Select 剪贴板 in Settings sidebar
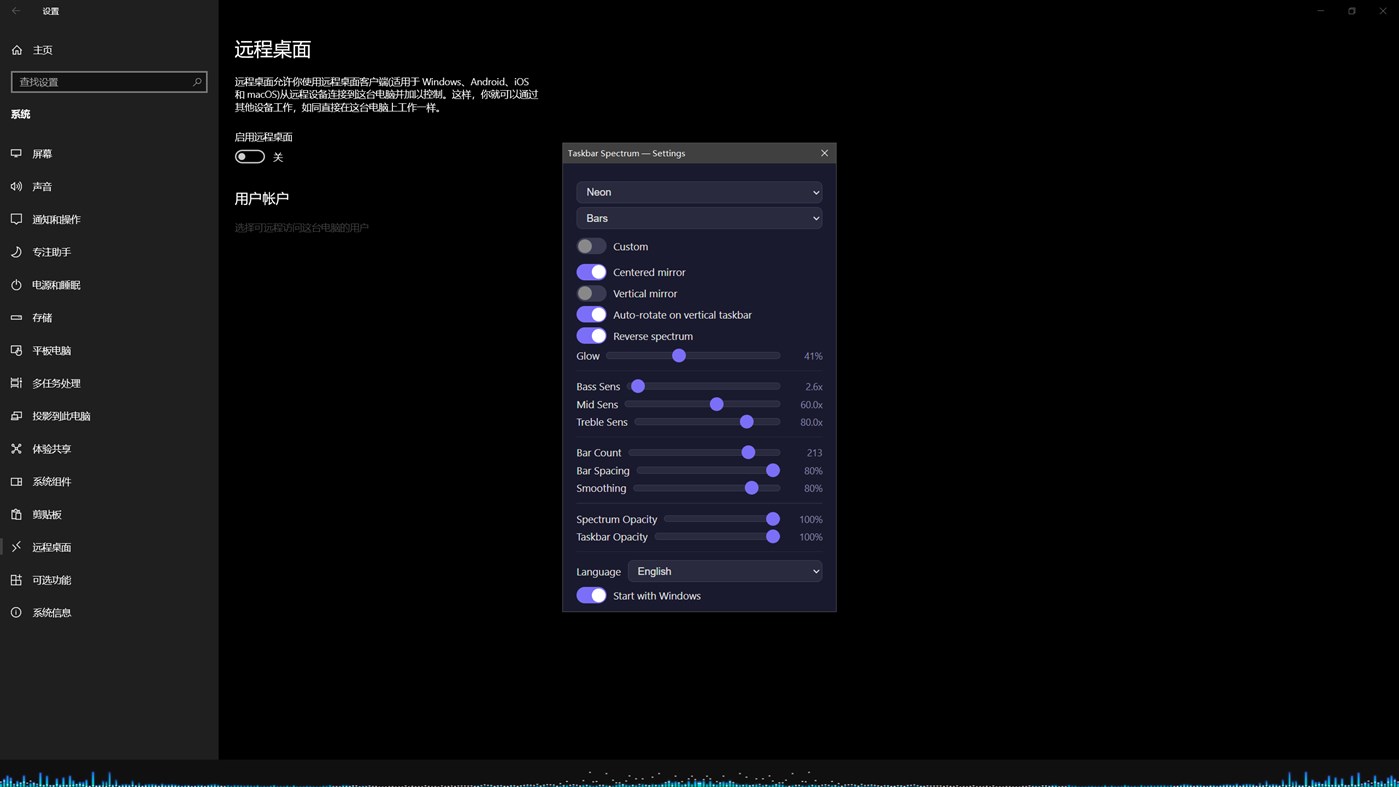 pyautogui.click(x=109, y=514)
